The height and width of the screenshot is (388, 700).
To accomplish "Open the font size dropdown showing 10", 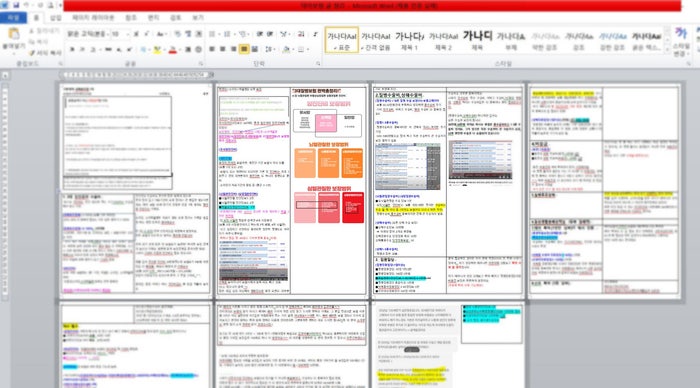I will 120,34.
